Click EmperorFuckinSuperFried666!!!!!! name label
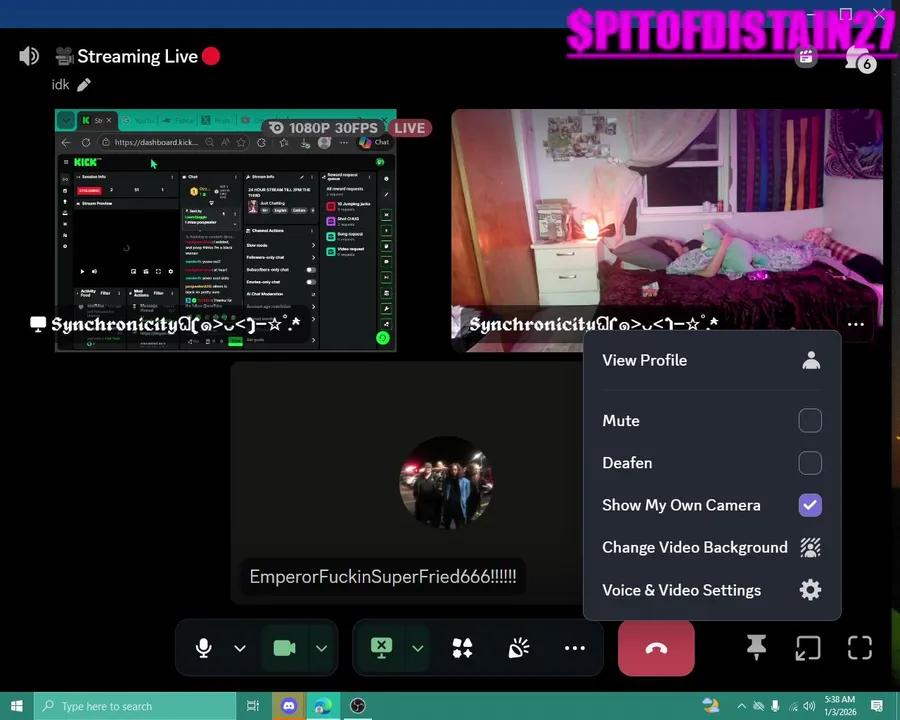The width and height of the screenshot is (900, 720). coord(383,576)
